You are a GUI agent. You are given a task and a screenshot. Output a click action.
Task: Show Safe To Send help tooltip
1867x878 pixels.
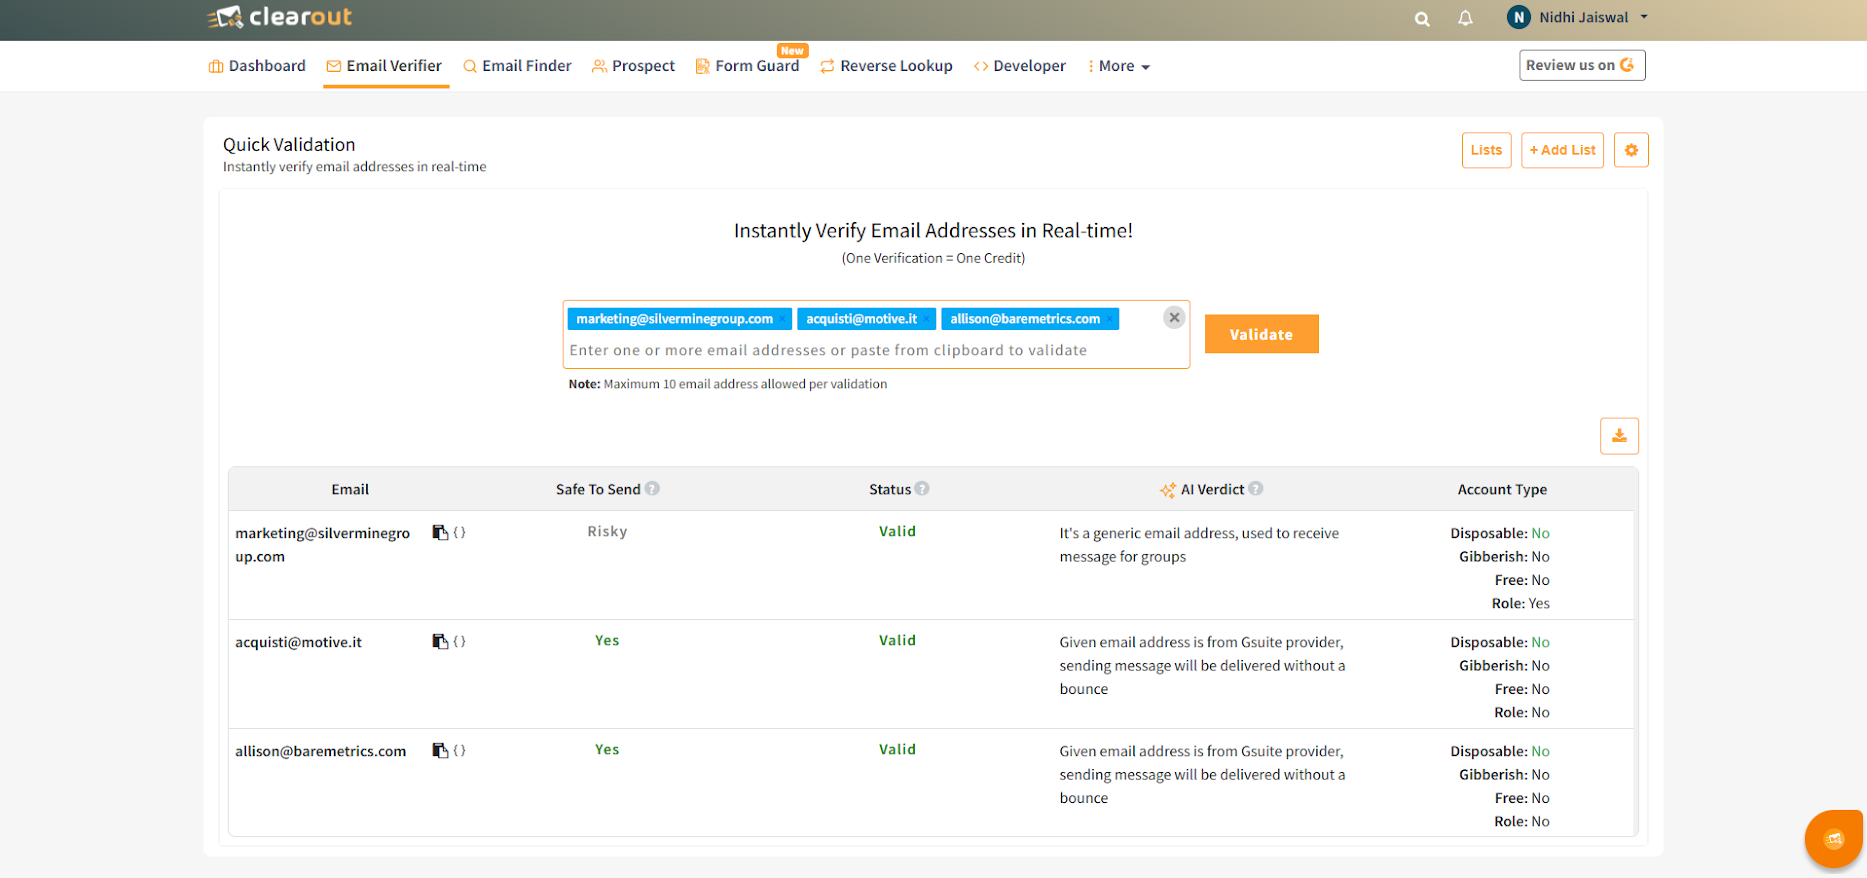tap(652, 489)
